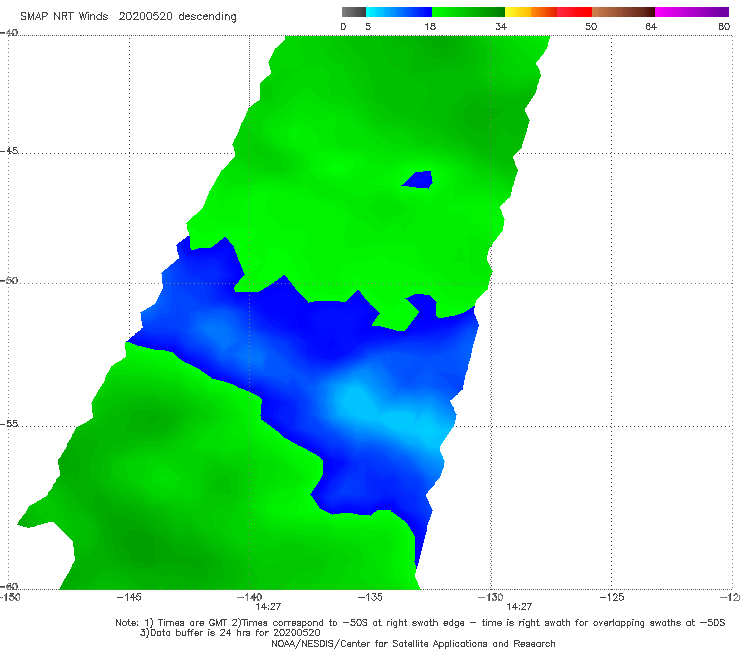Screen dimensions: 740x650
Task: Pick the yellow-orange color bar segment
Action: coord(530,12)
